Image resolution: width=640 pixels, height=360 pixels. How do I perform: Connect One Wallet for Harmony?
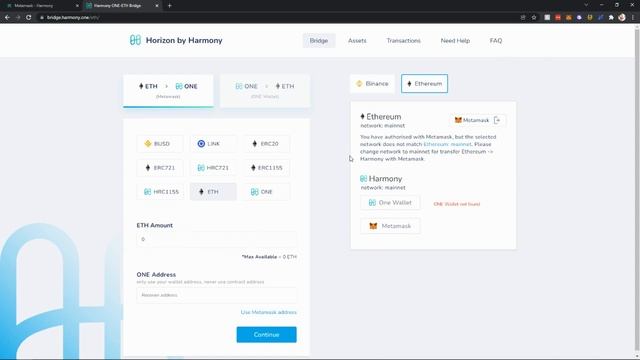click(x=390, y=202)
